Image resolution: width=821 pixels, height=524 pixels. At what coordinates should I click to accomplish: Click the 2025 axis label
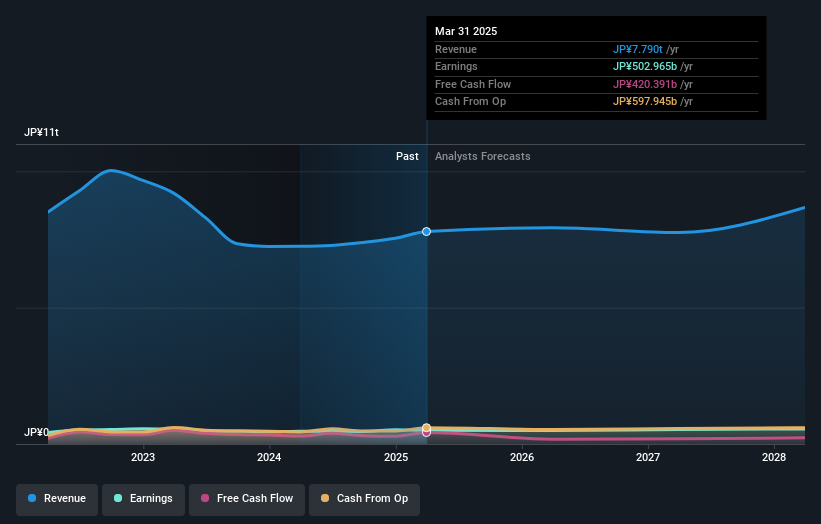pyautogui.click(x=396, y=457)
